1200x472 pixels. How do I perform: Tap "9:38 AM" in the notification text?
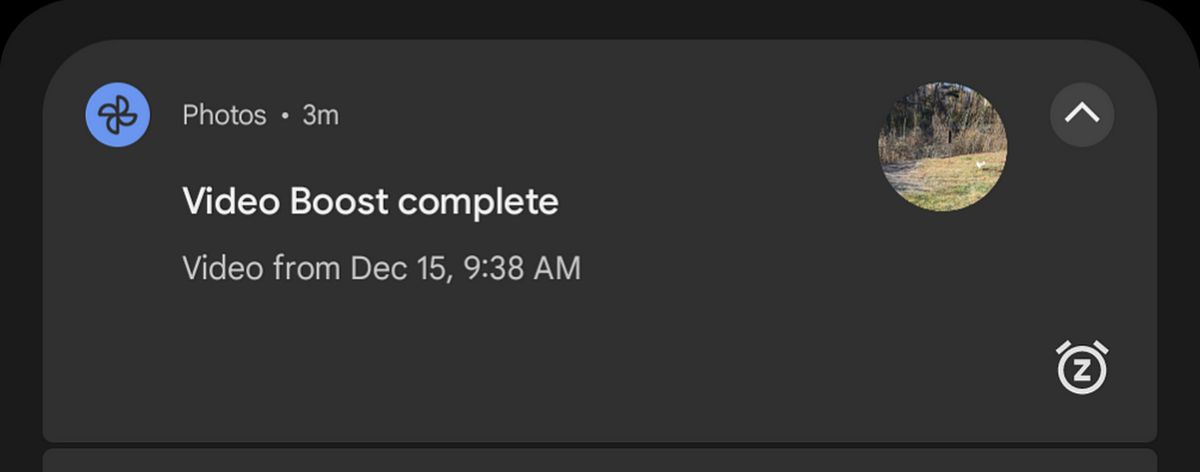[523, 268]
